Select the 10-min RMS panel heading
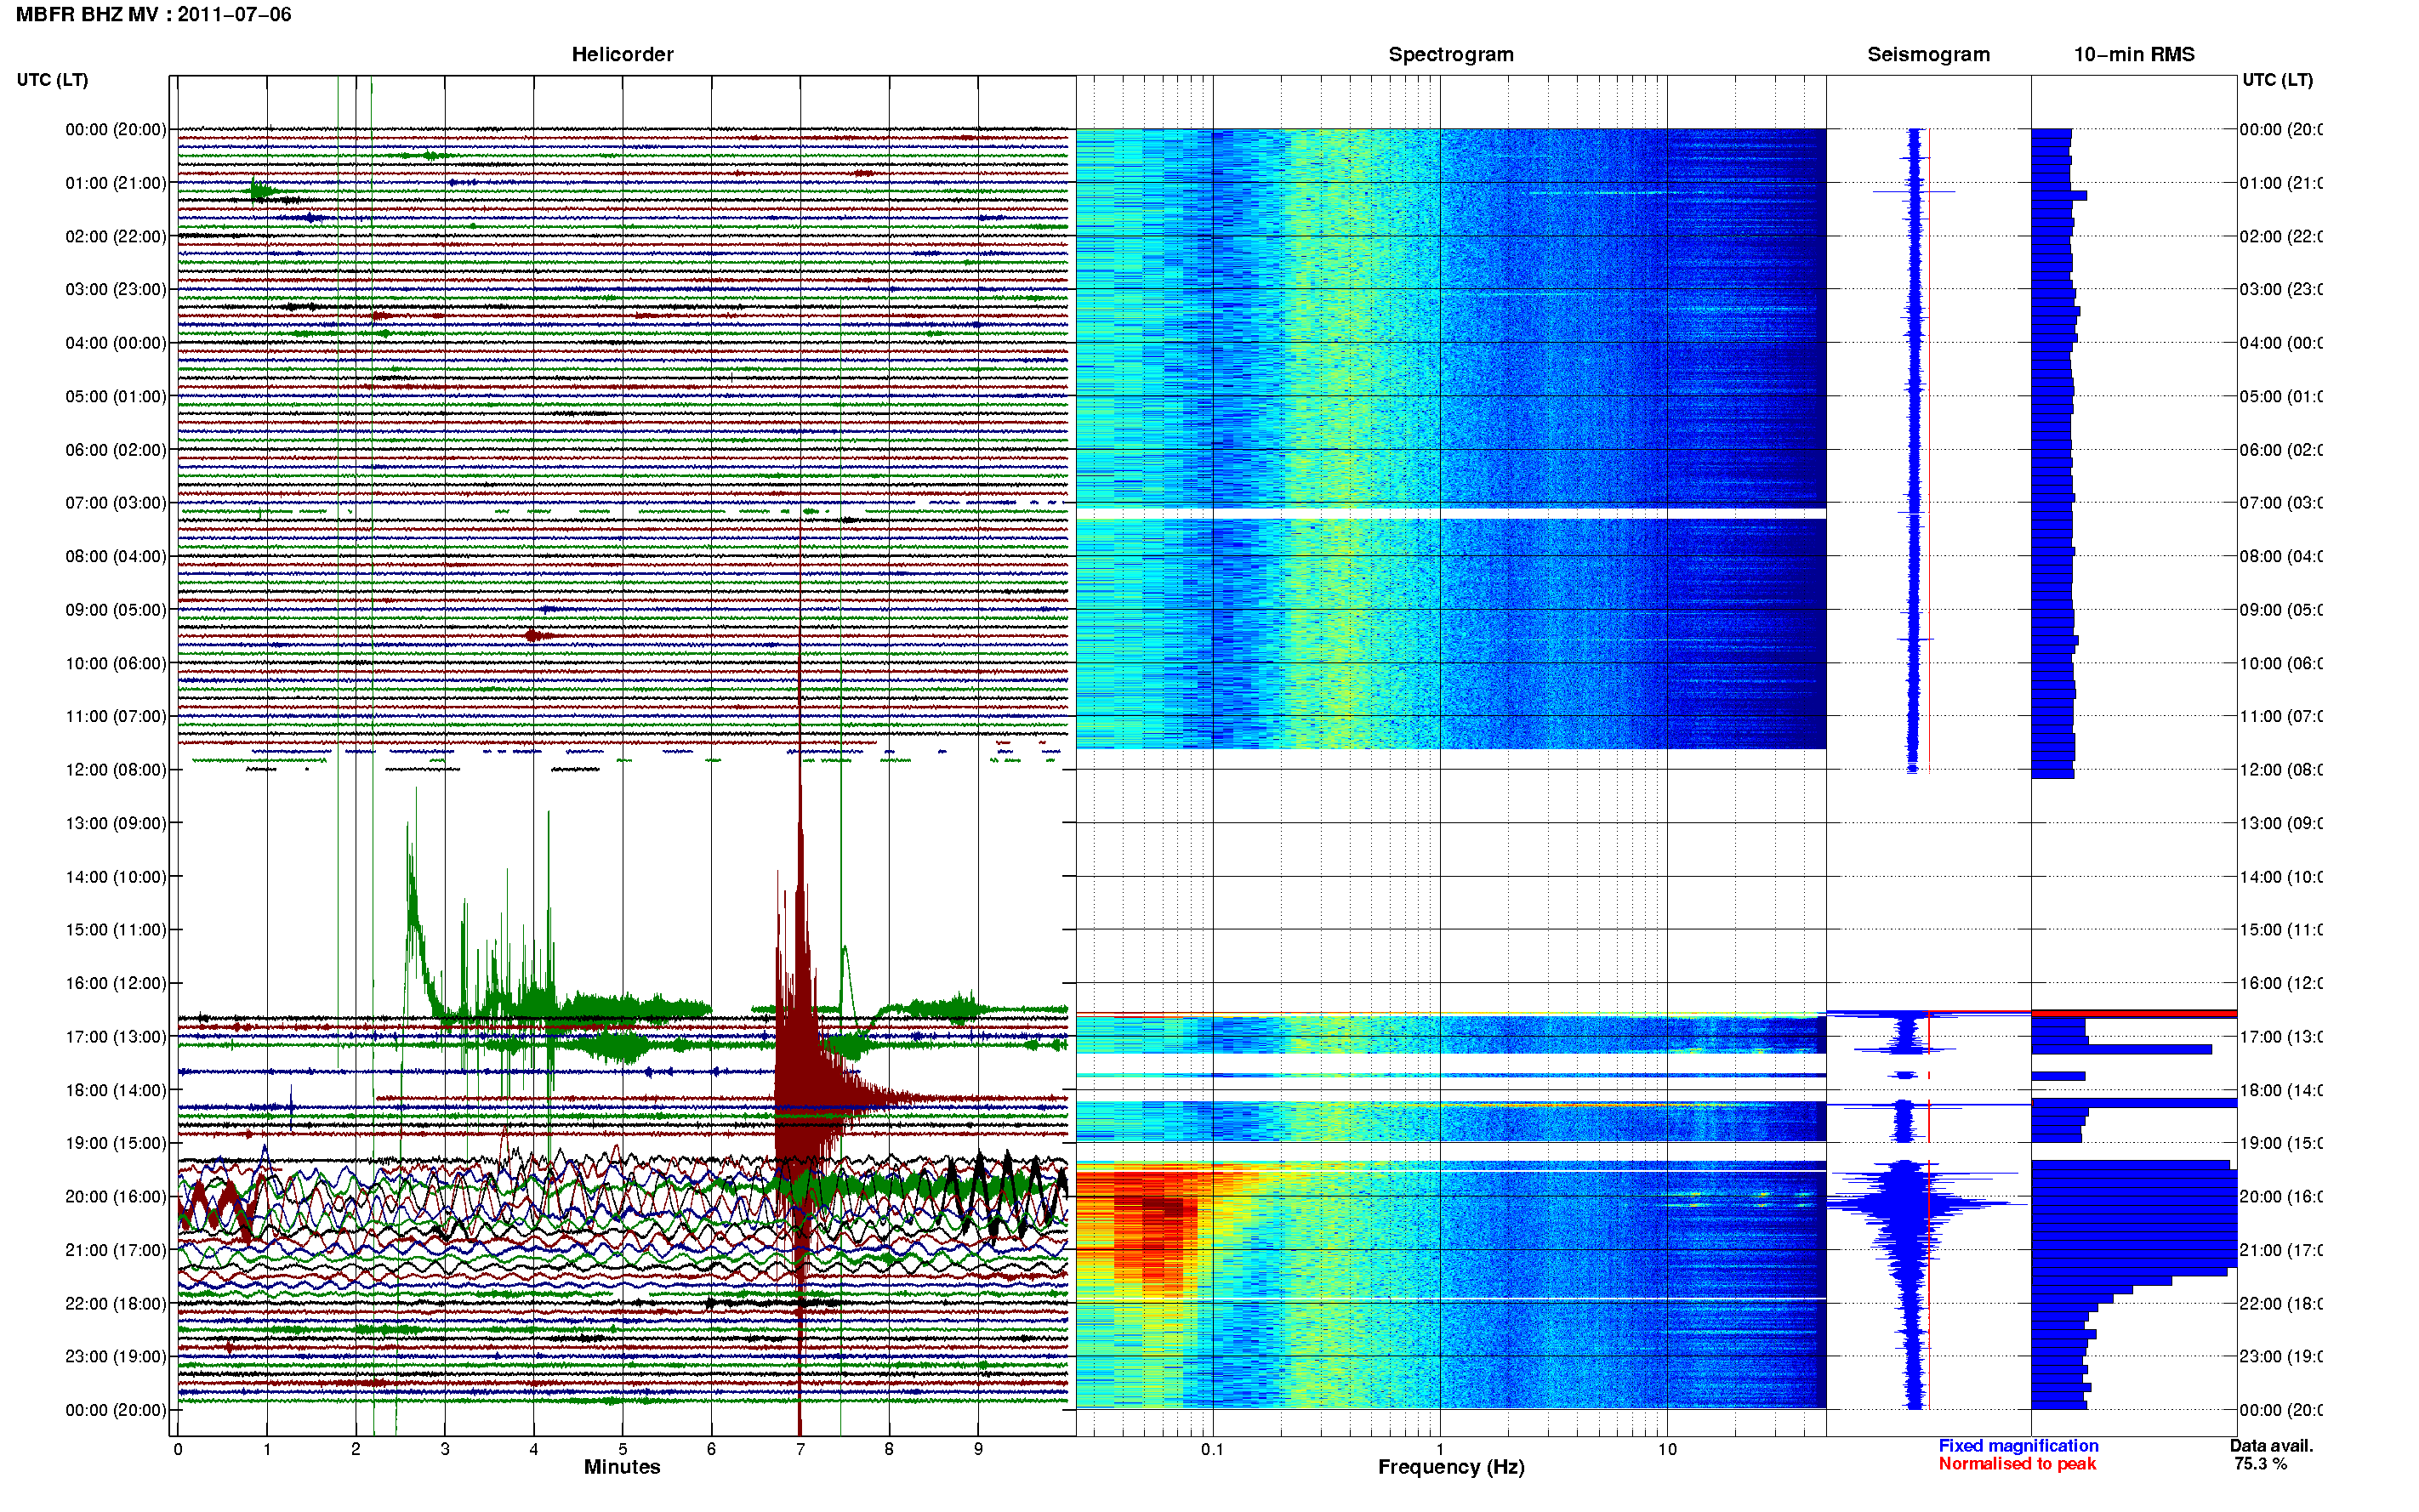Screen dimensions: 2419x1512 (2133, 54)
